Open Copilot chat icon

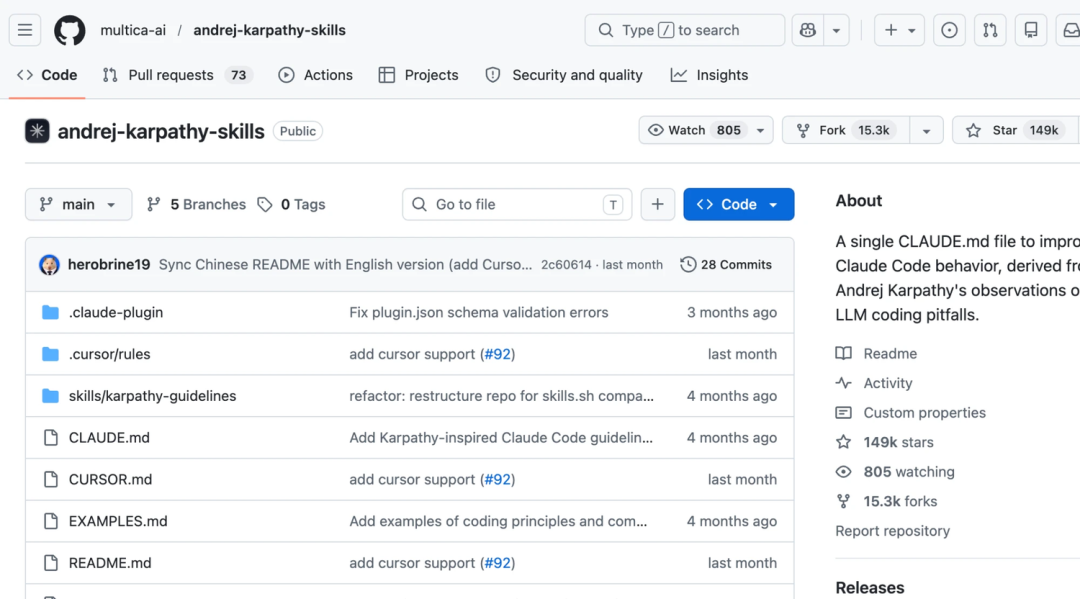(807, 30)
